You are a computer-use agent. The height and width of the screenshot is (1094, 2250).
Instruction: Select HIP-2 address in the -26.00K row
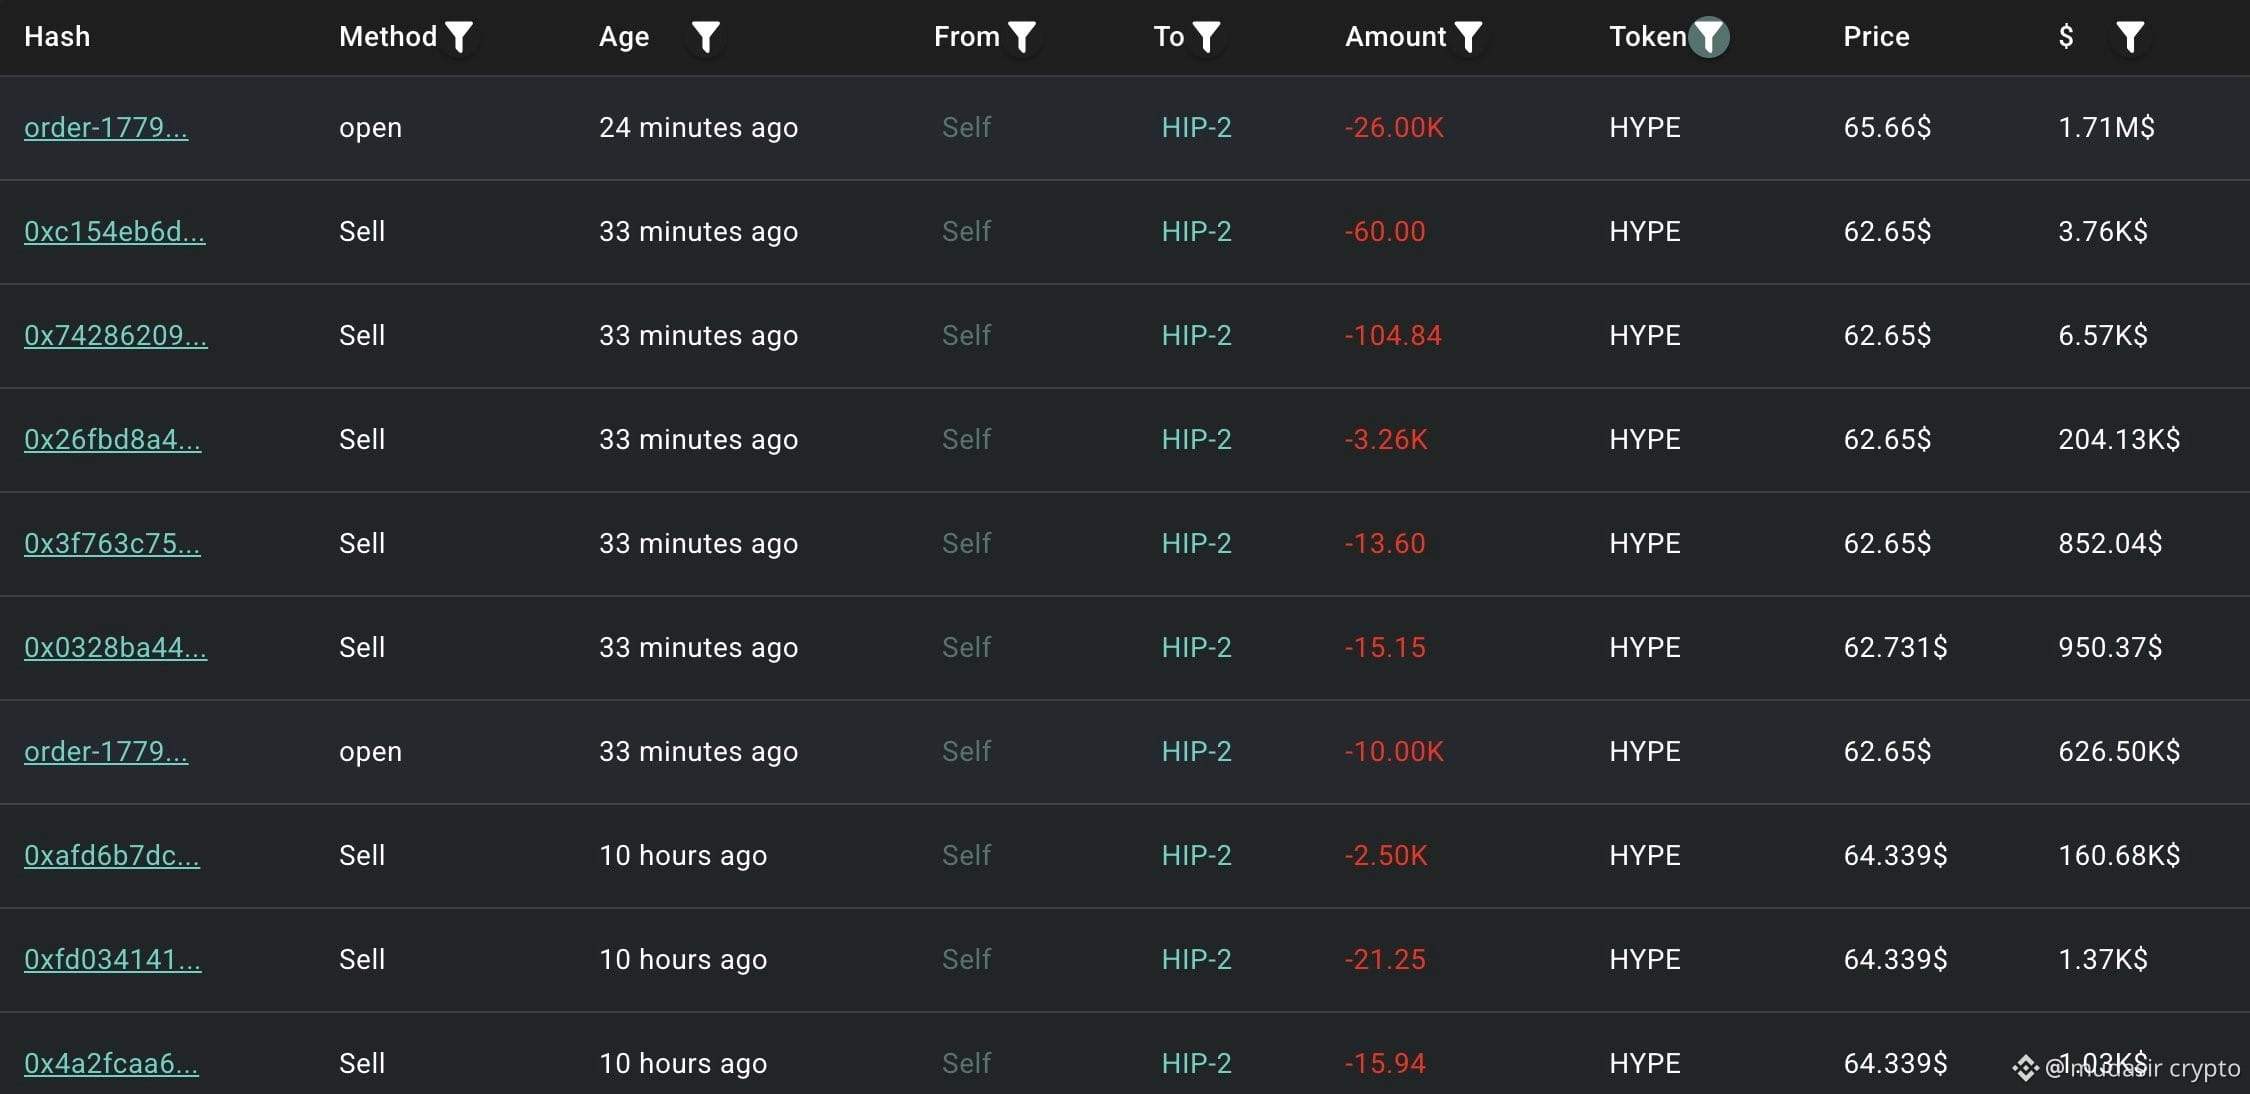pyautogui.click(x=1196, y=128)
